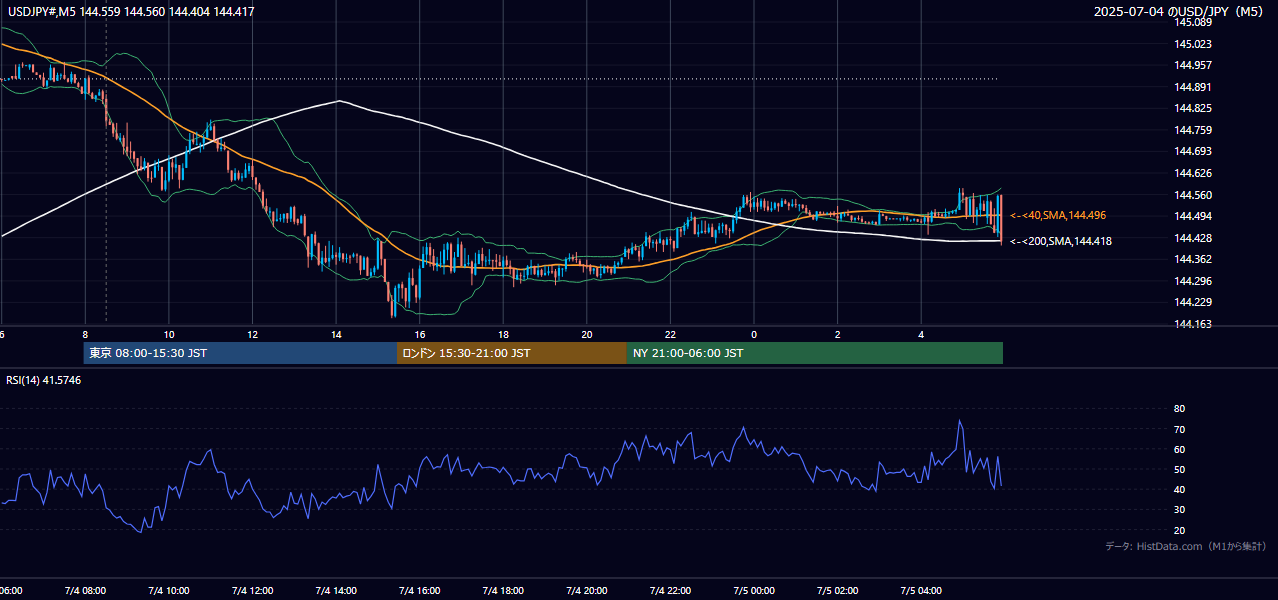This screenshot has height=600, width=1278.
Task: Click RSI scale level 20
Action: (x=1180, y=530)
